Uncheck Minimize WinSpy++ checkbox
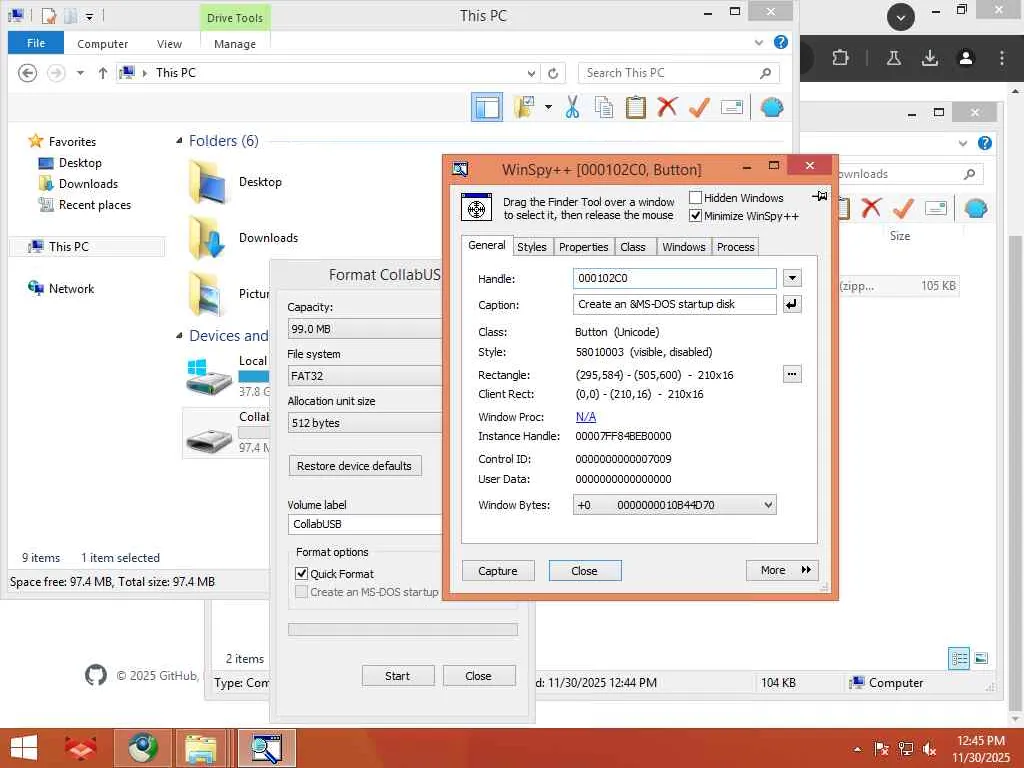 tap(696, 216)
